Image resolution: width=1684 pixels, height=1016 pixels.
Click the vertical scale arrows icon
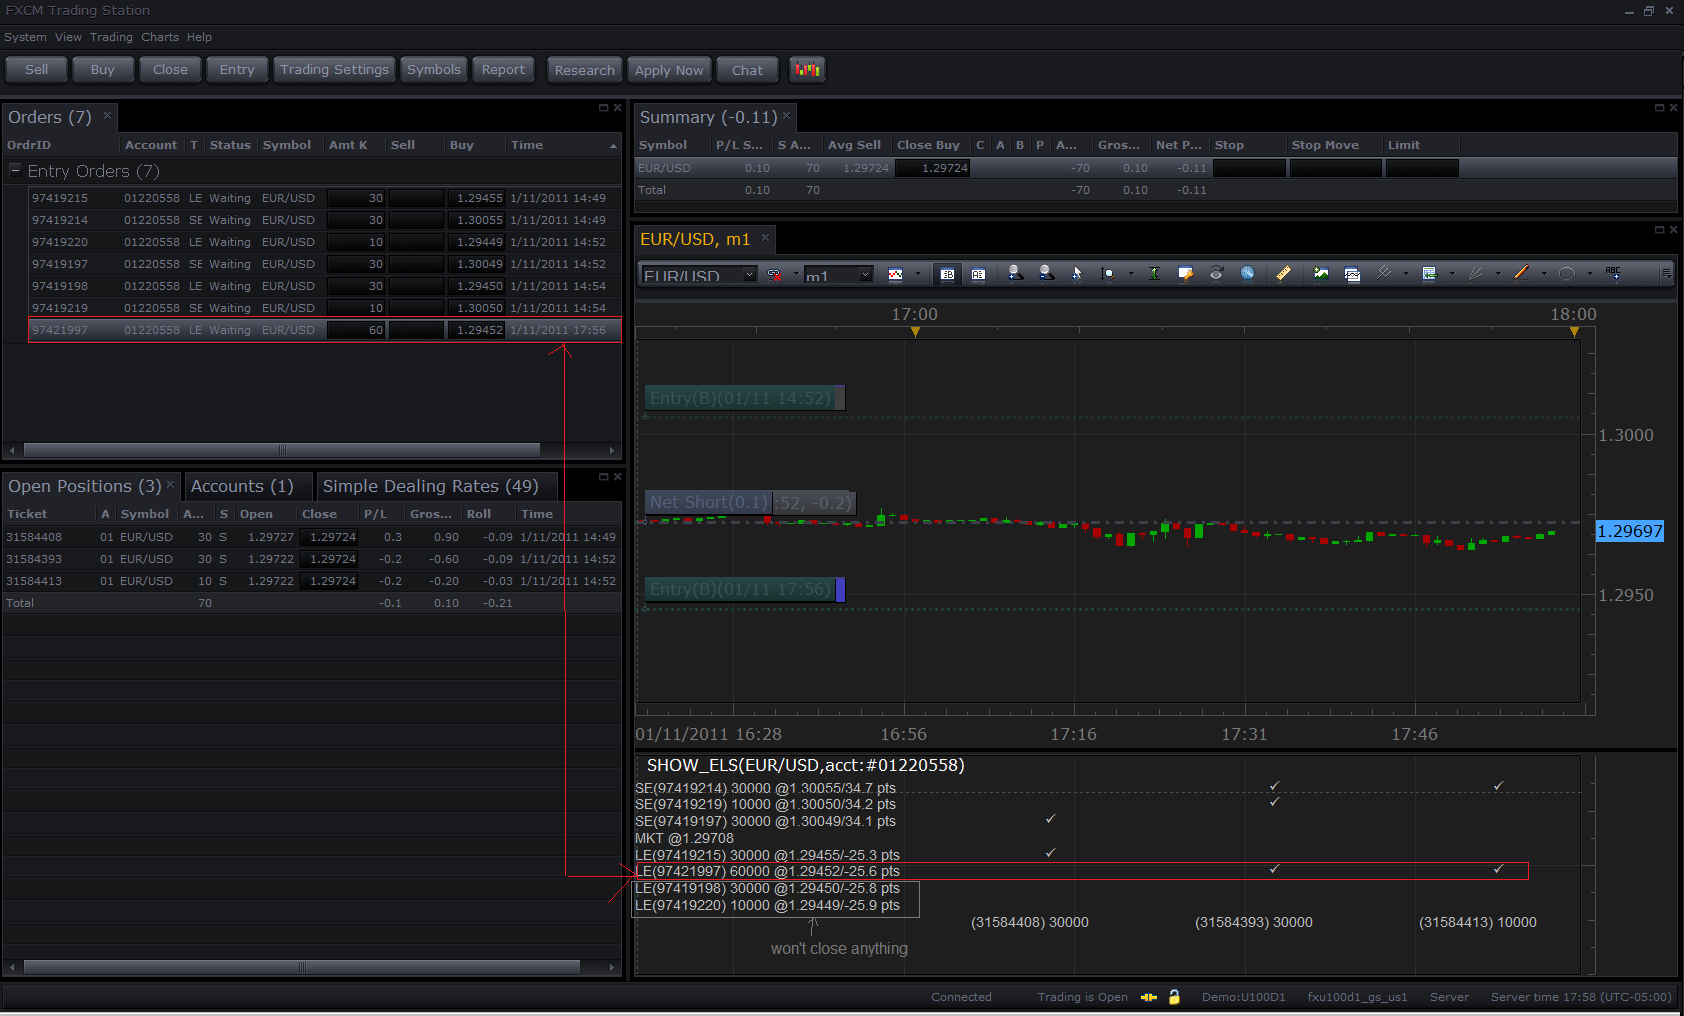pyautogui.click(x=1154, y=273)
